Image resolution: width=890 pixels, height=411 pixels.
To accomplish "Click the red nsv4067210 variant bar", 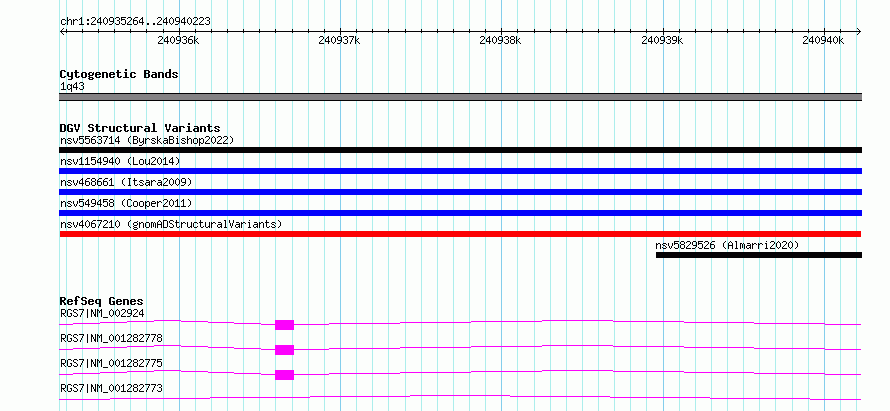I will point(460,234).
